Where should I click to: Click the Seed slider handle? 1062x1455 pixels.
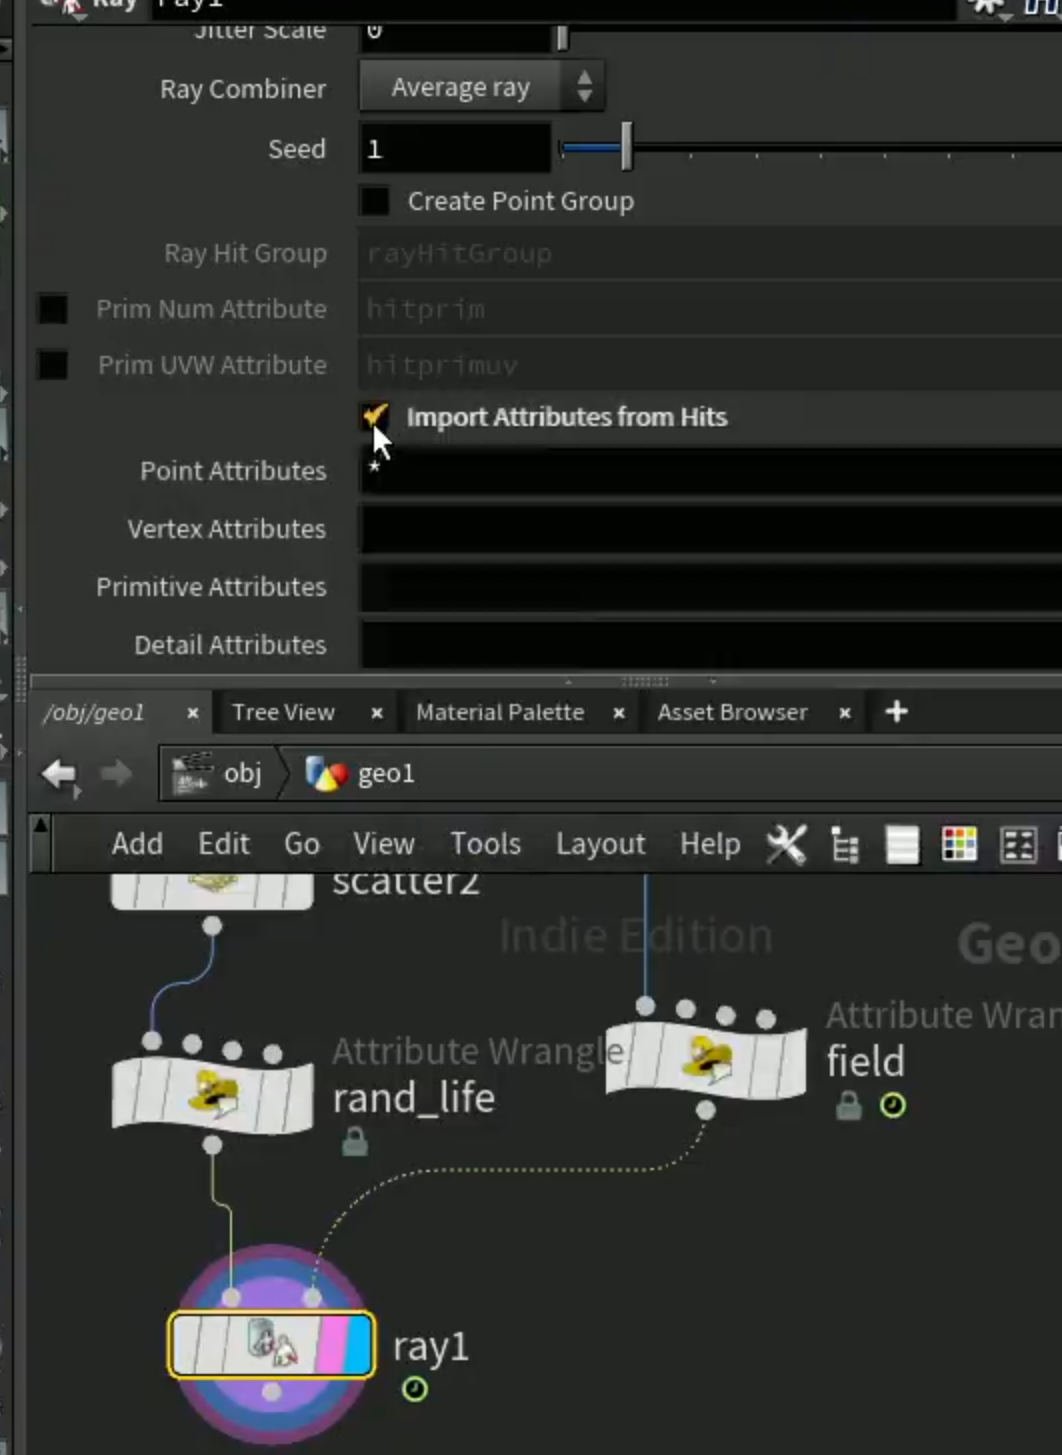pyautogui.click(x=626, y=148)
